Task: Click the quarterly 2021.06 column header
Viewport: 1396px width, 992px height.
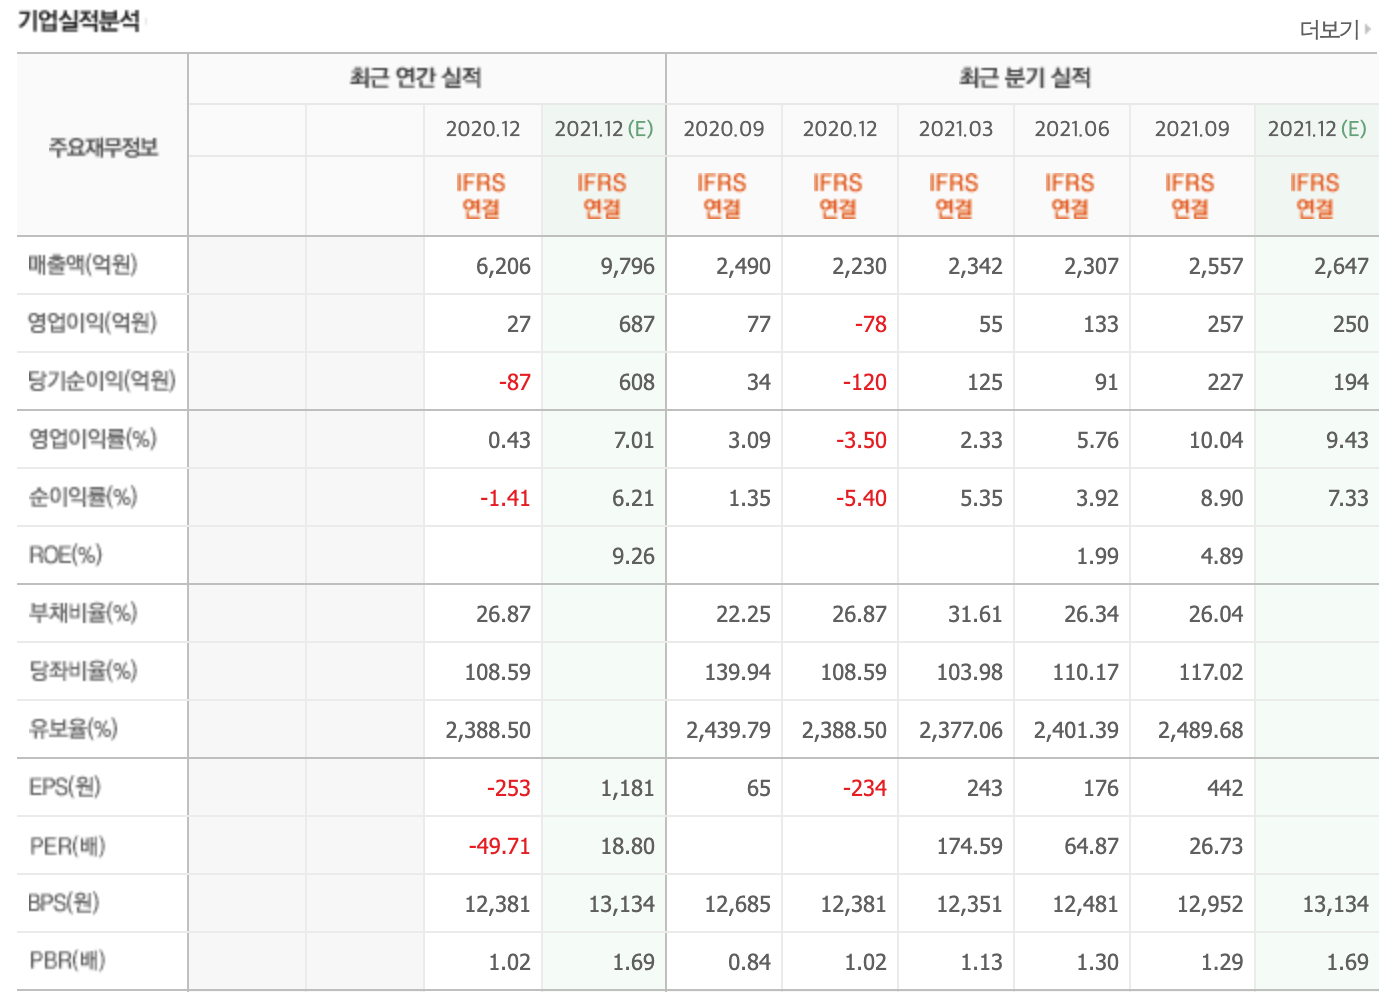Action: click(x=1072, y=129)
